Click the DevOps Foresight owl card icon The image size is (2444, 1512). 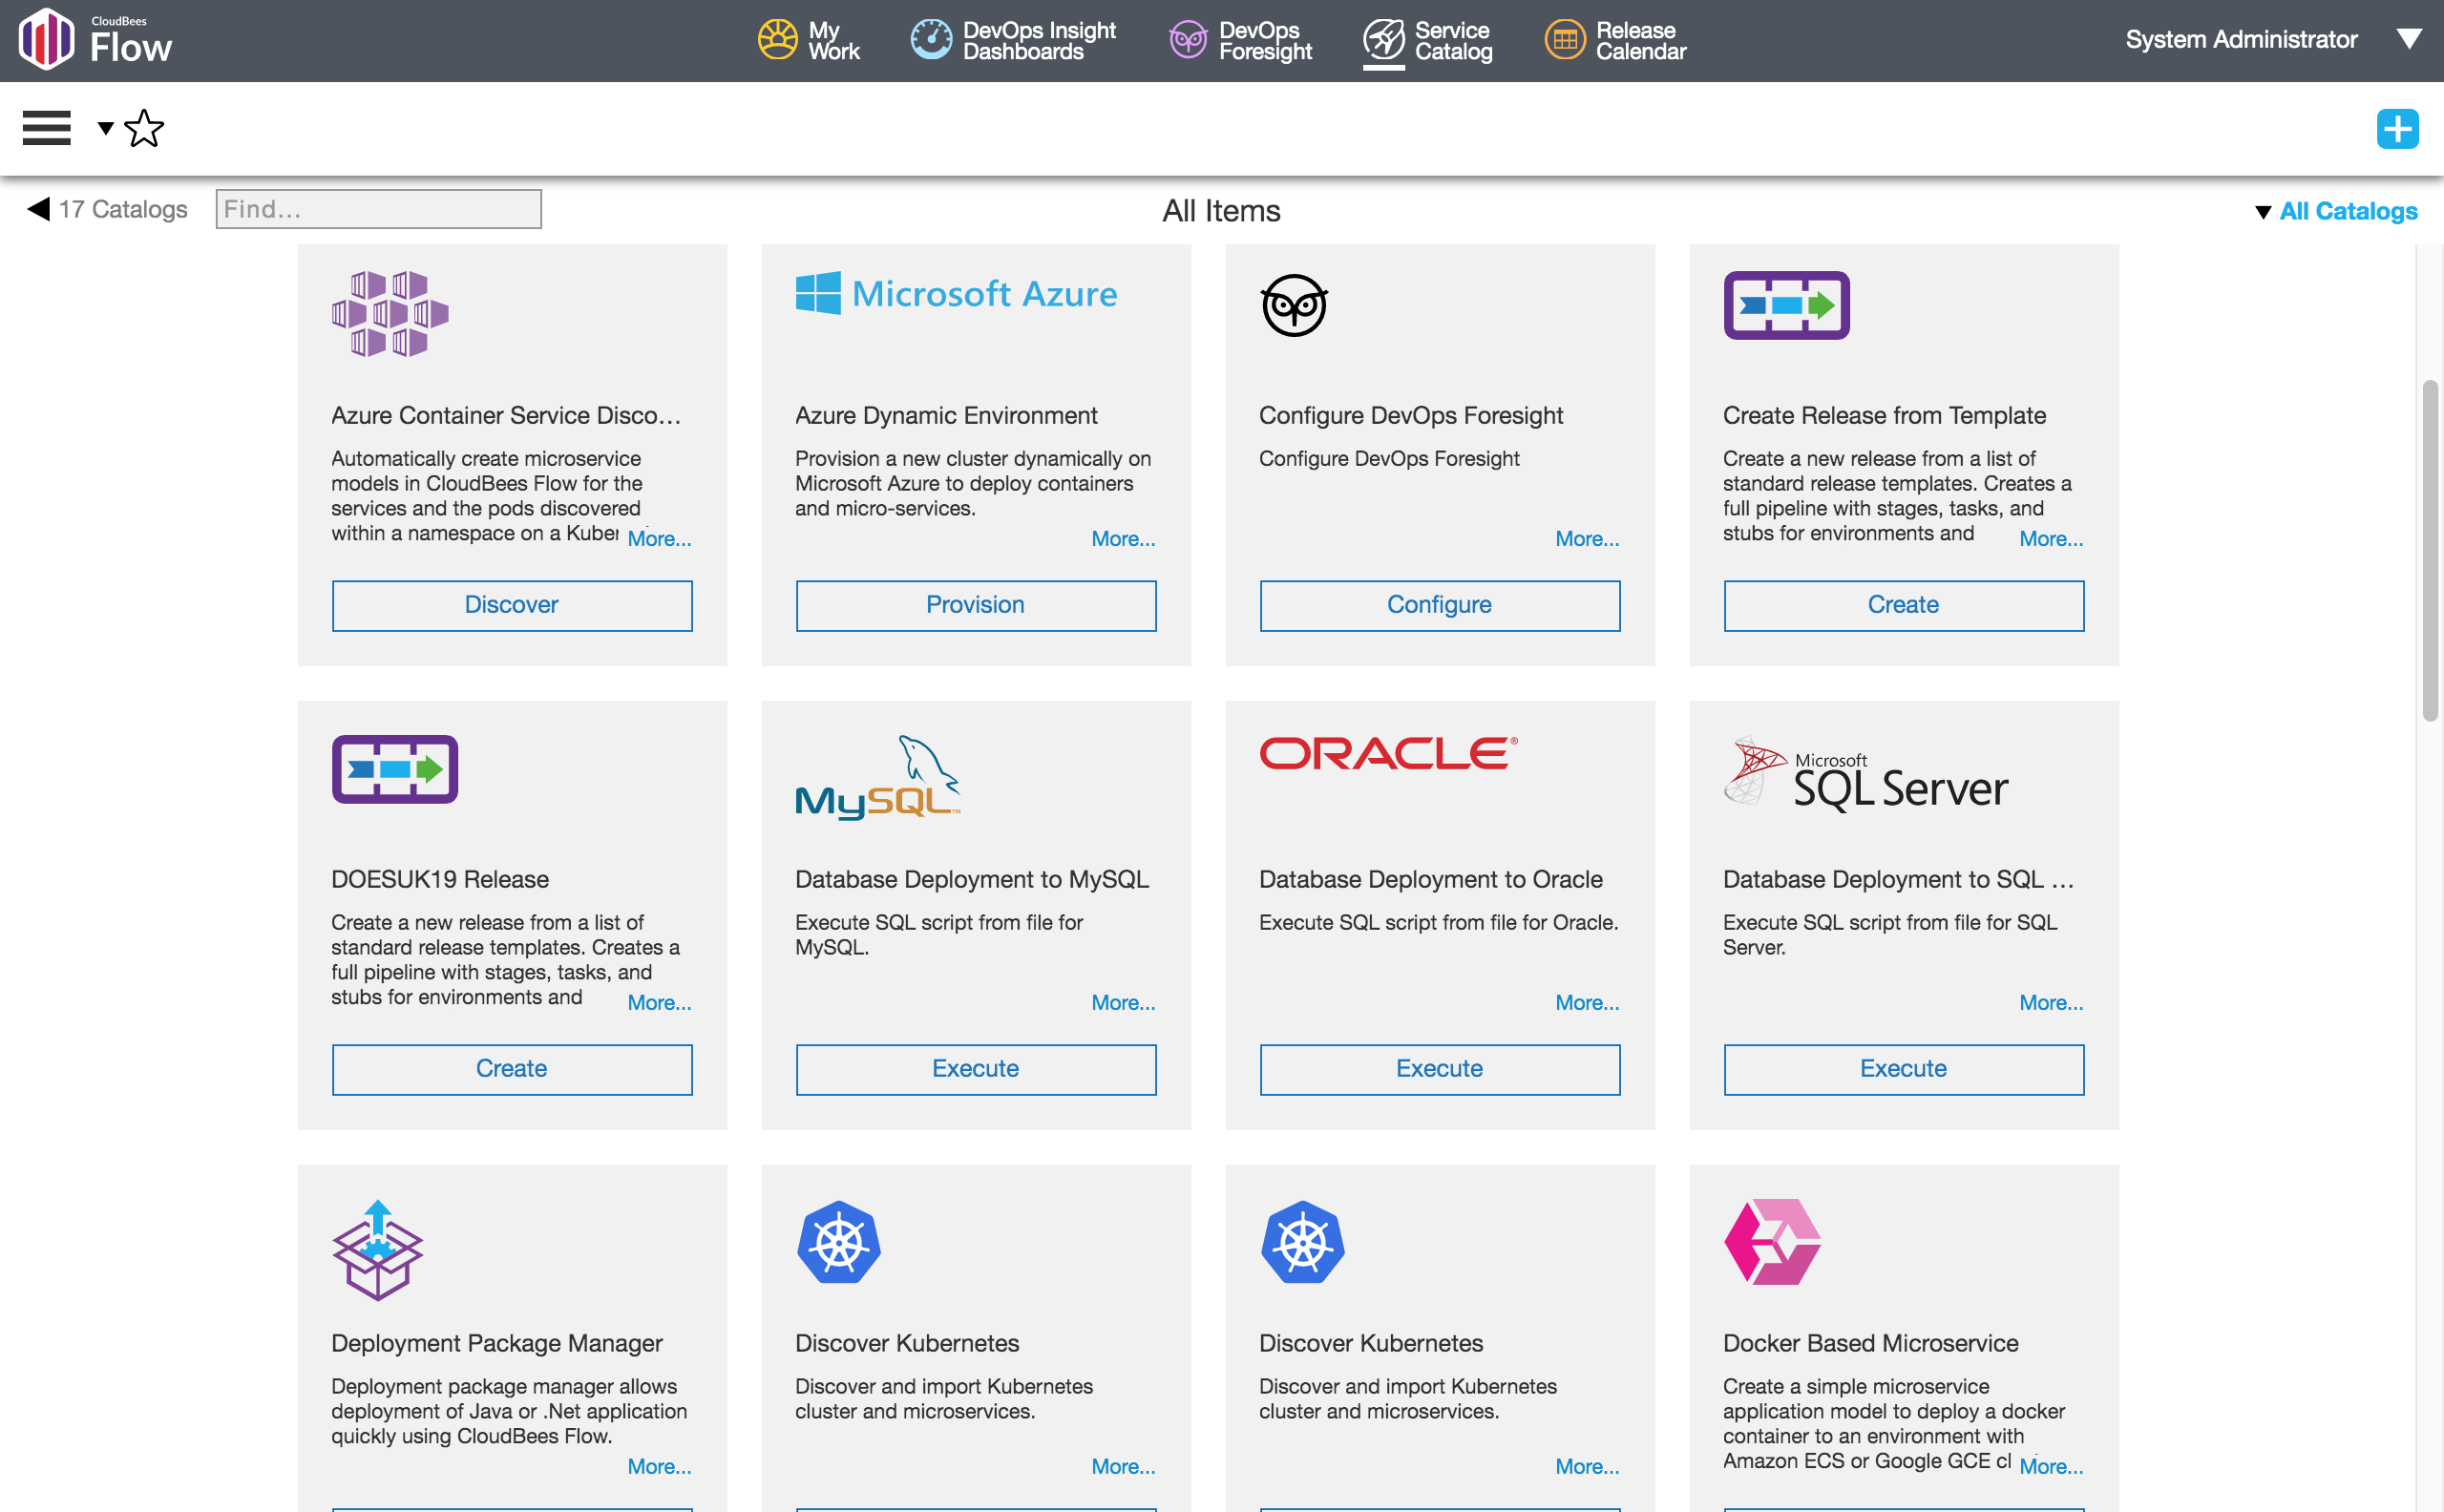(x=1293, y=305)
